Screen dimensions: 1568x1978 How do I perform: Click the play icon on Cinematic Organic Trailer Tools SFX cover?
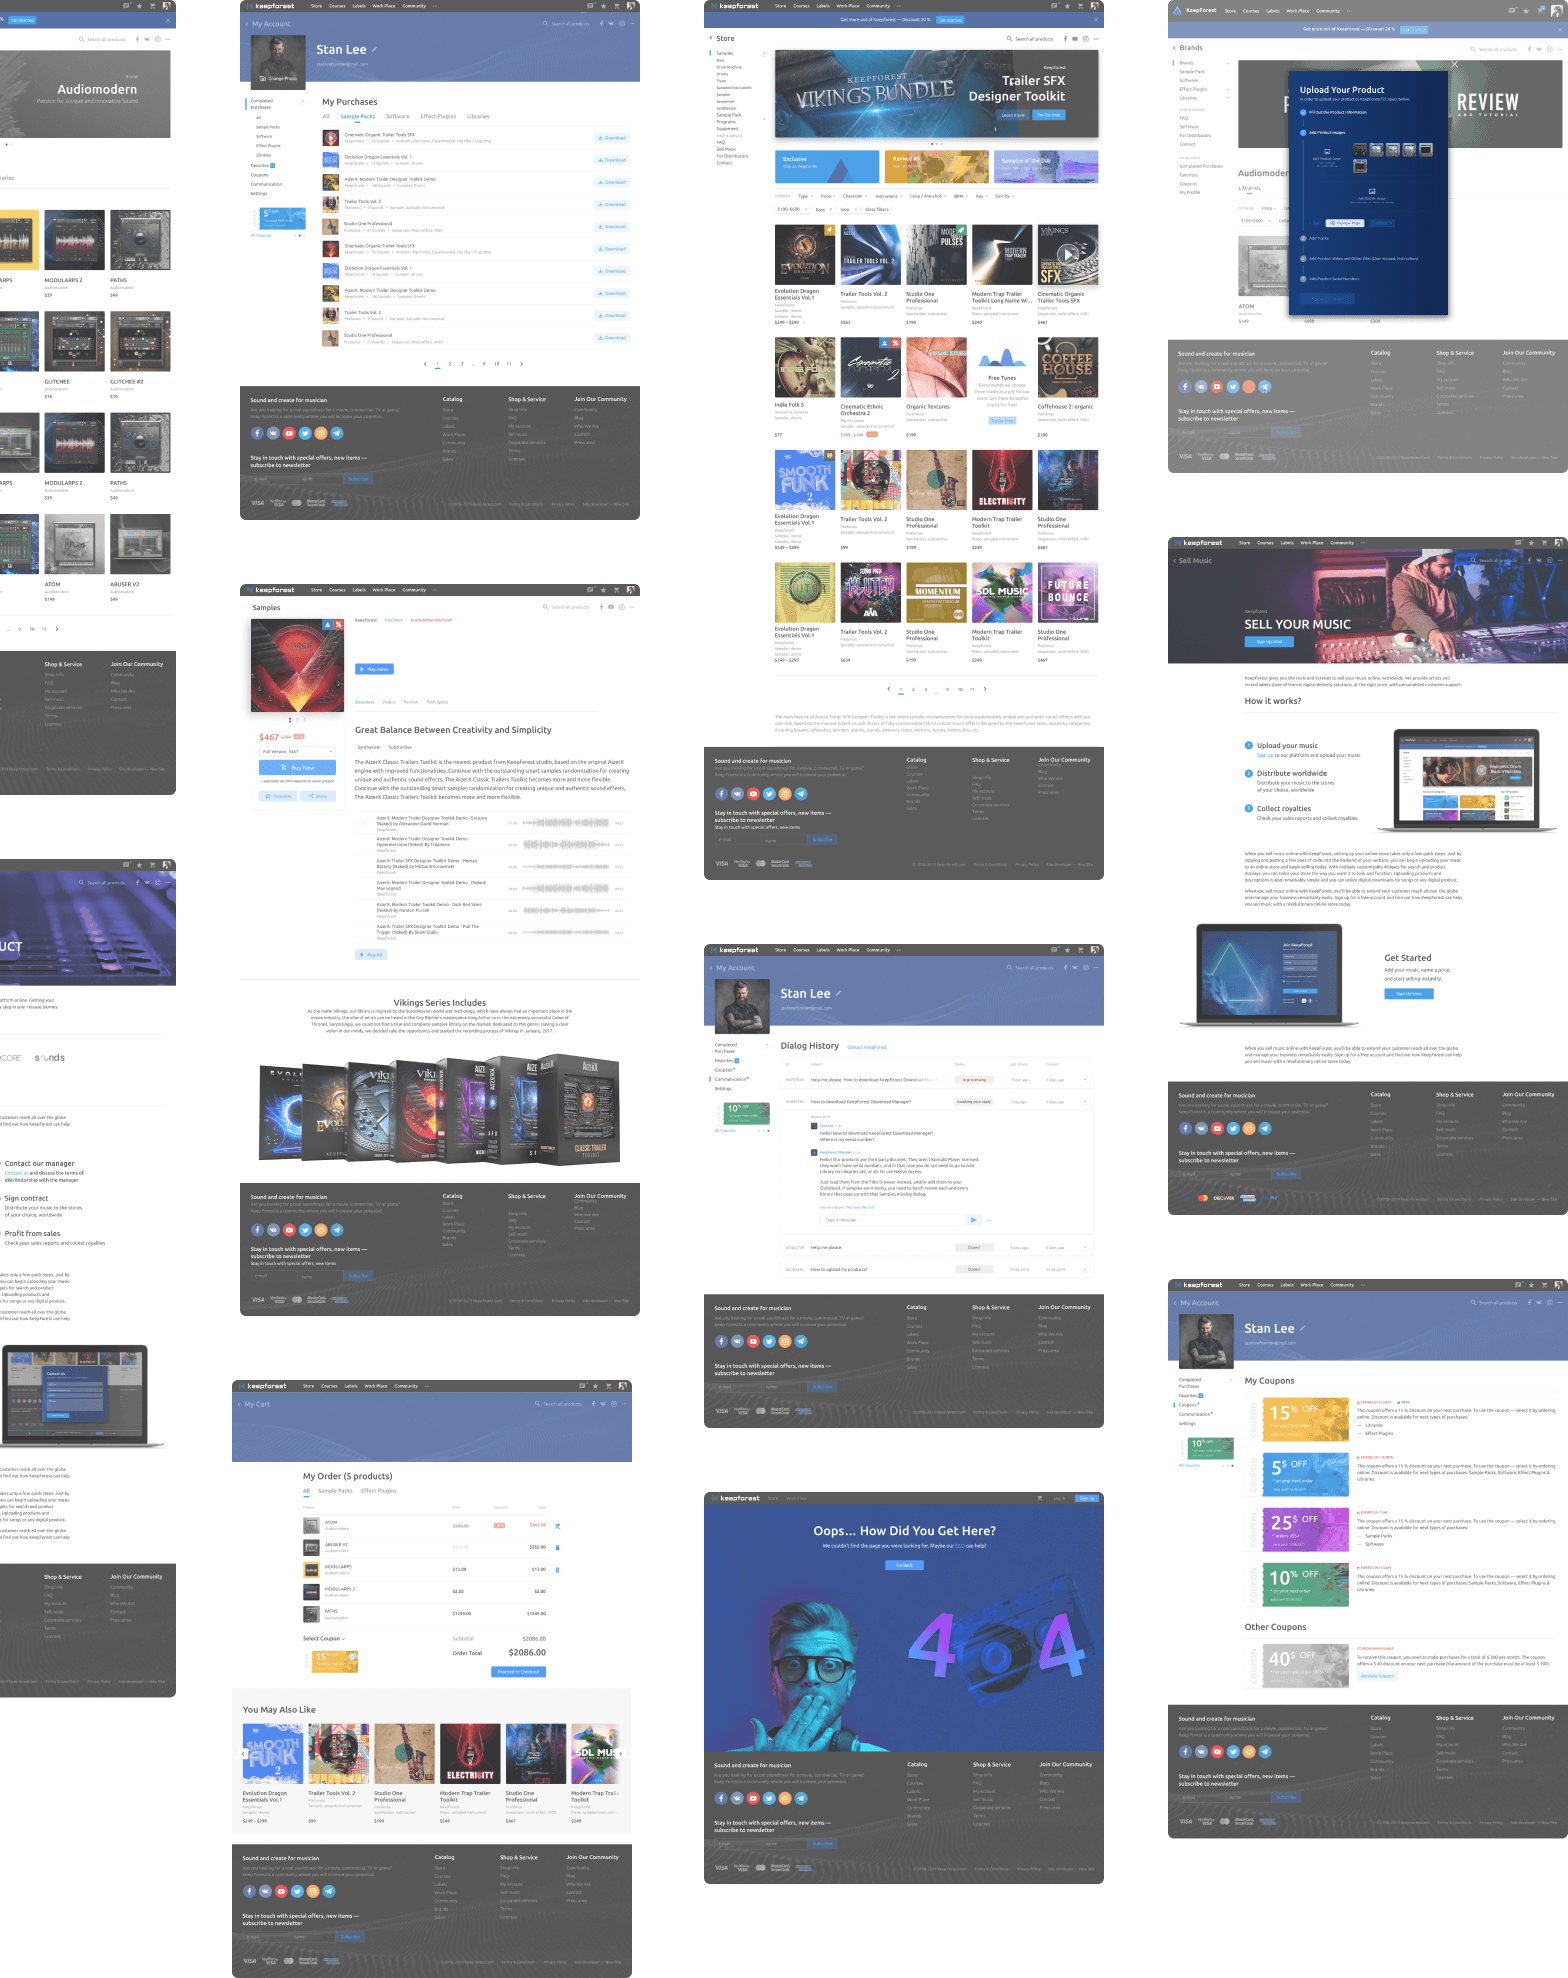point(1068,254)
